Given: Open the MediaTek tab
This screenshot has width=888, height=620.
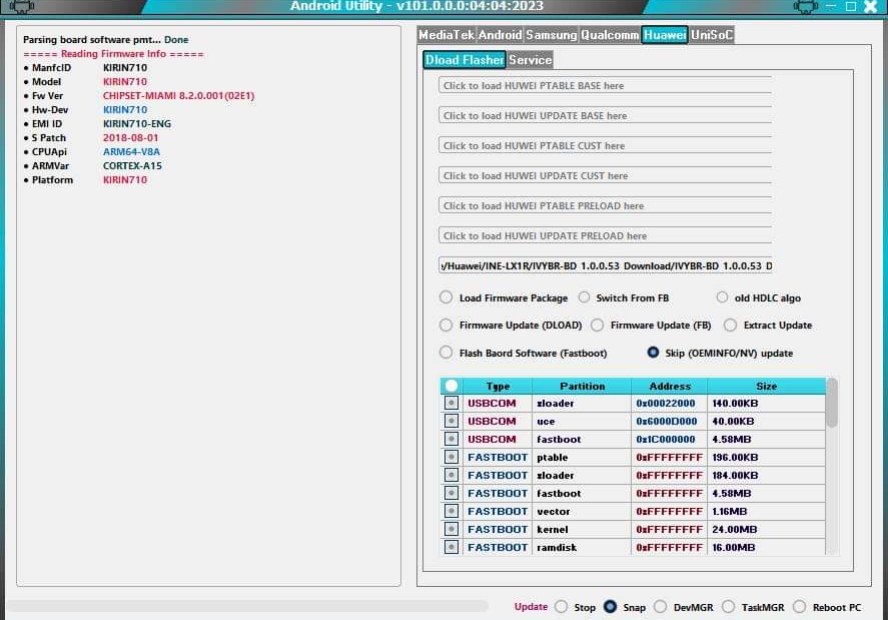Looking at the screenshot, I should pyautogui.click(x=446, y=35).
